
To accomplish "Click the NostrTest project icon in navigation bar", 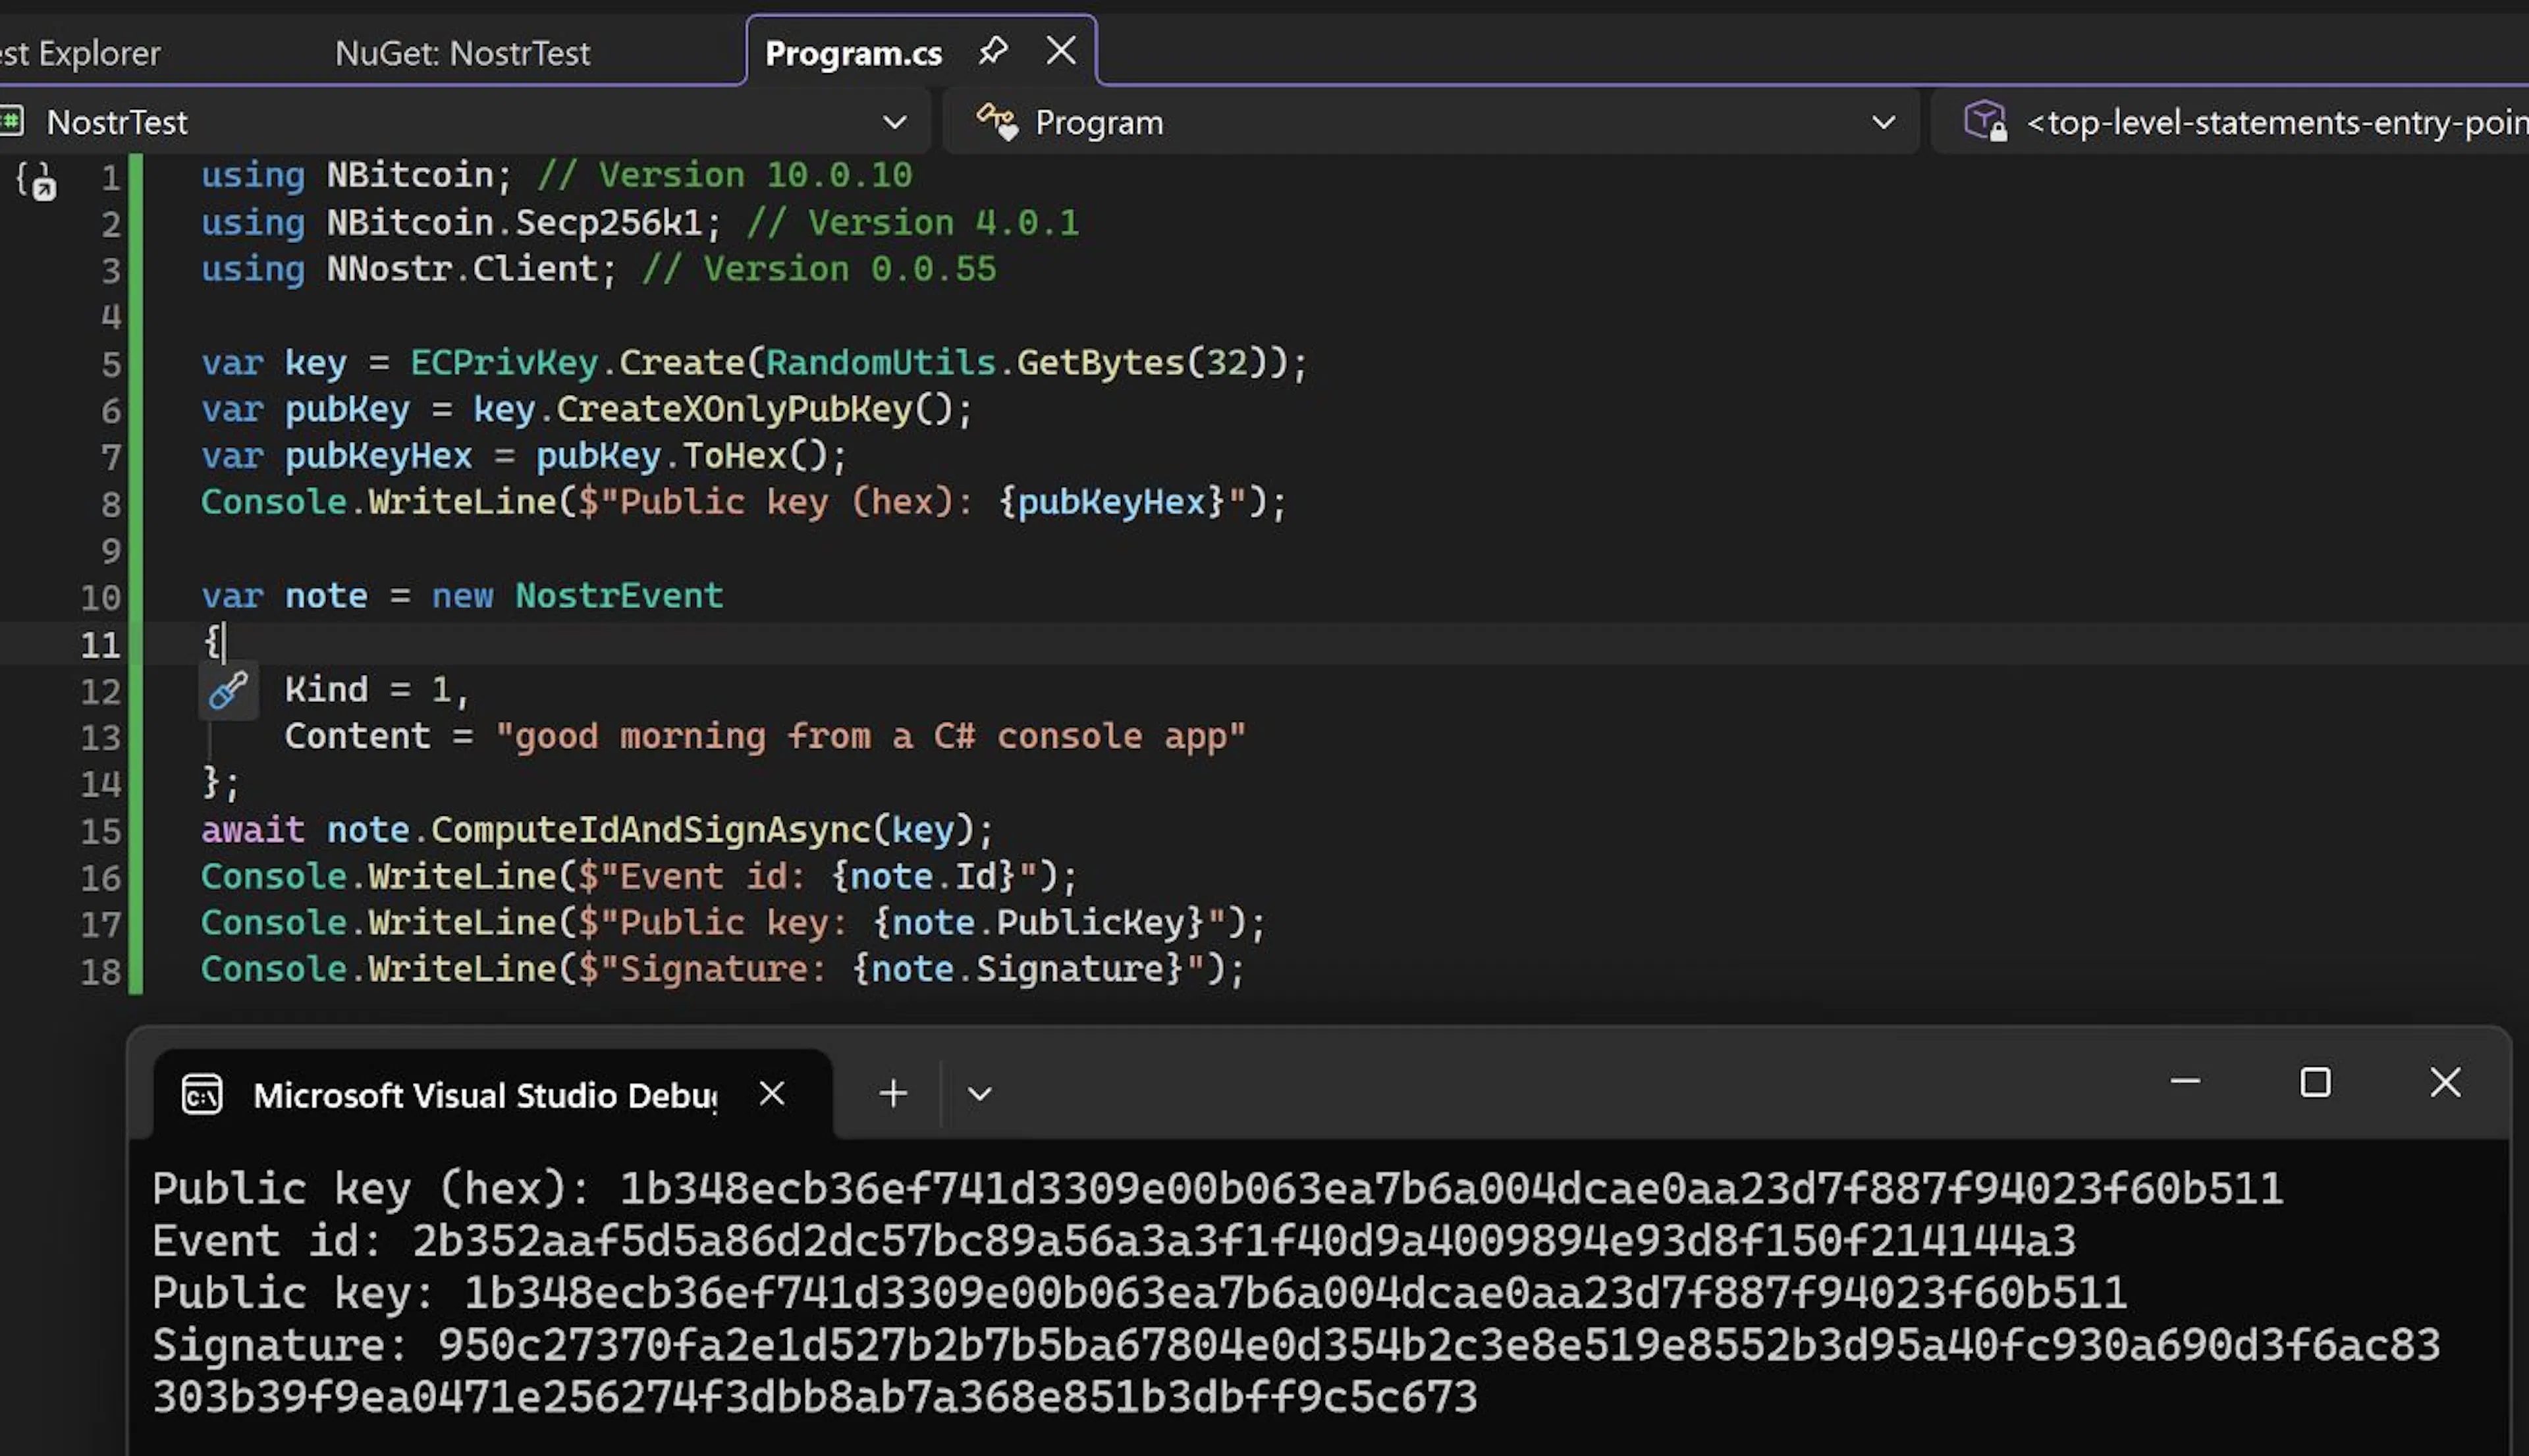I will pos(11,122).
